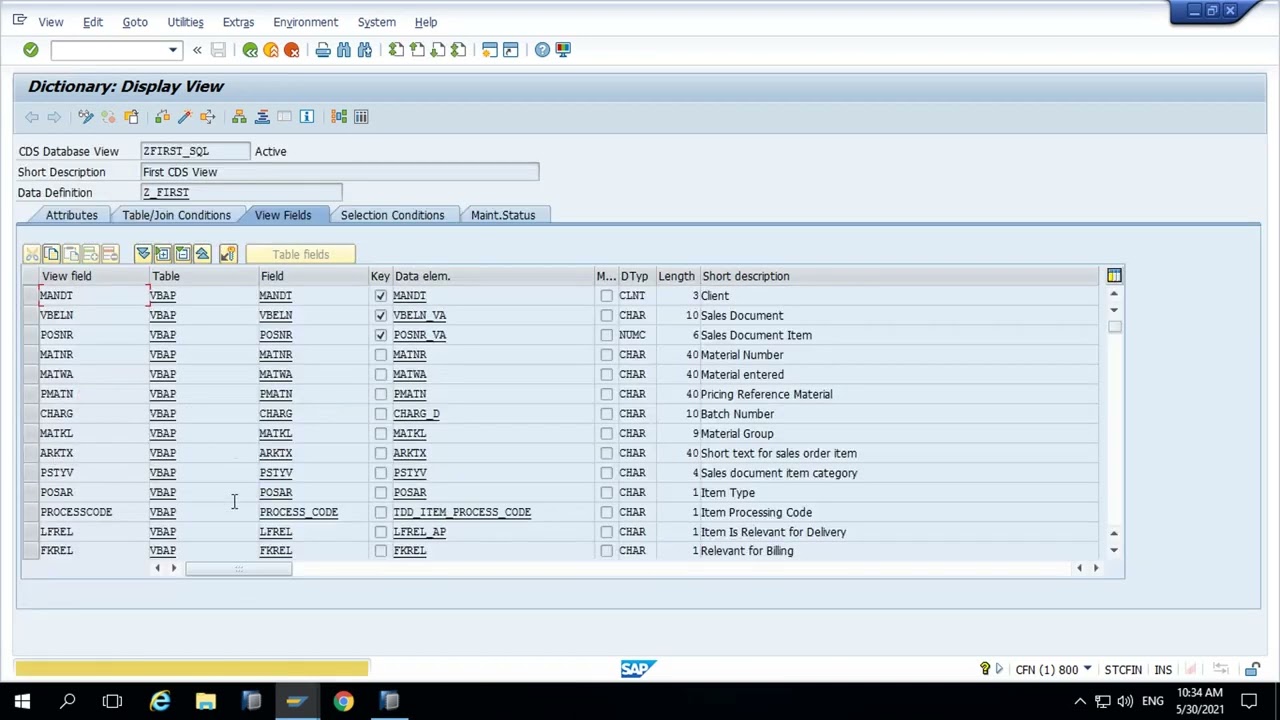Click the Help question mark icon
1280x720 pixels.
[542, 50]
